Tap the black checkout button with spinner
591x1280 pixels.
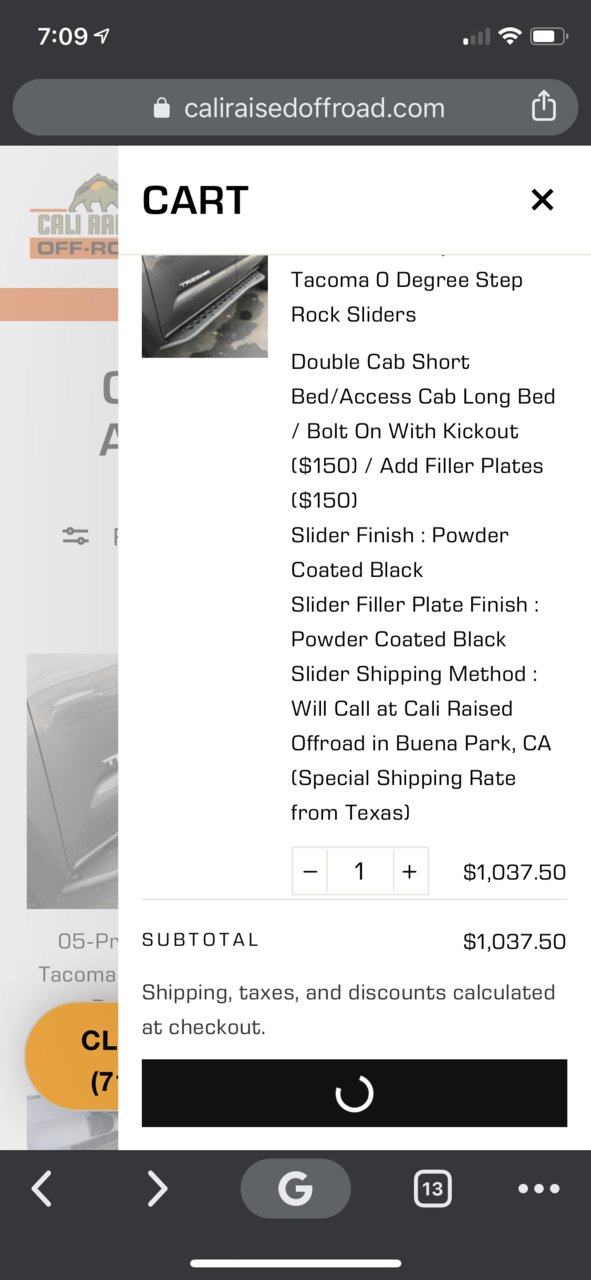[354, 1093]
